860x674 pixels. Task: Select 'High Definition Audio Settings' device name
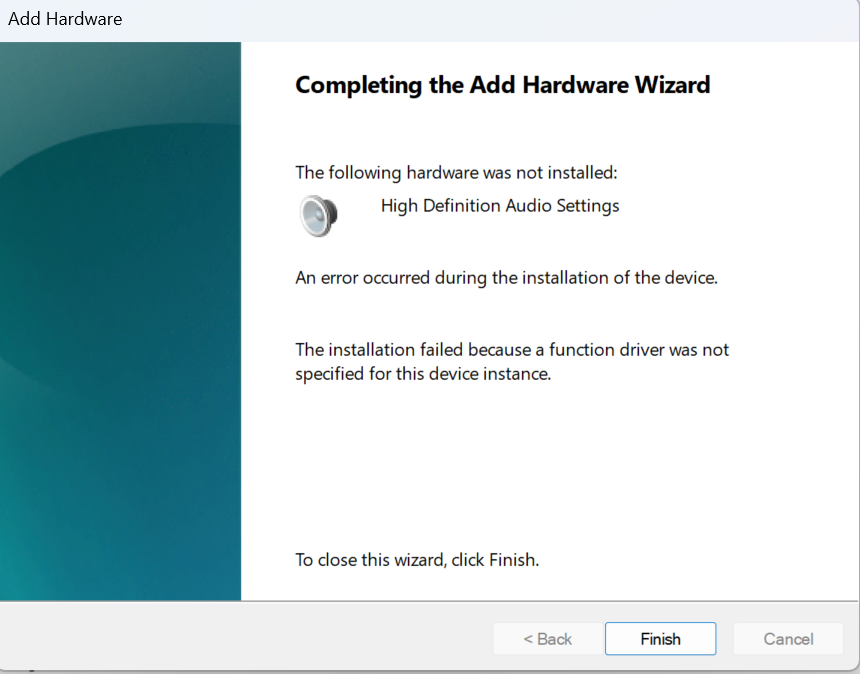click(500, 206)
